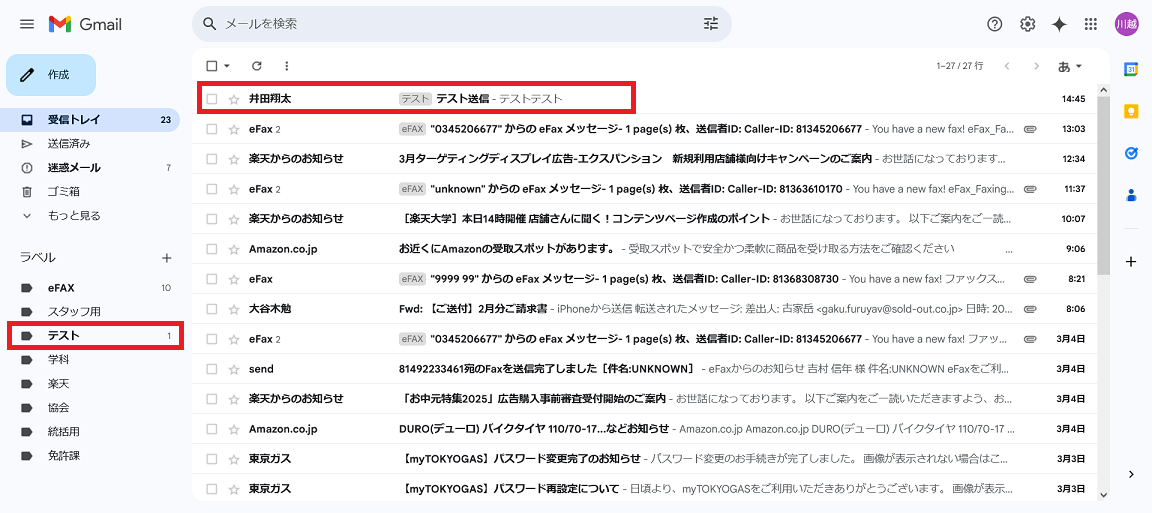Open the テスト label

(x=64, y=335)
